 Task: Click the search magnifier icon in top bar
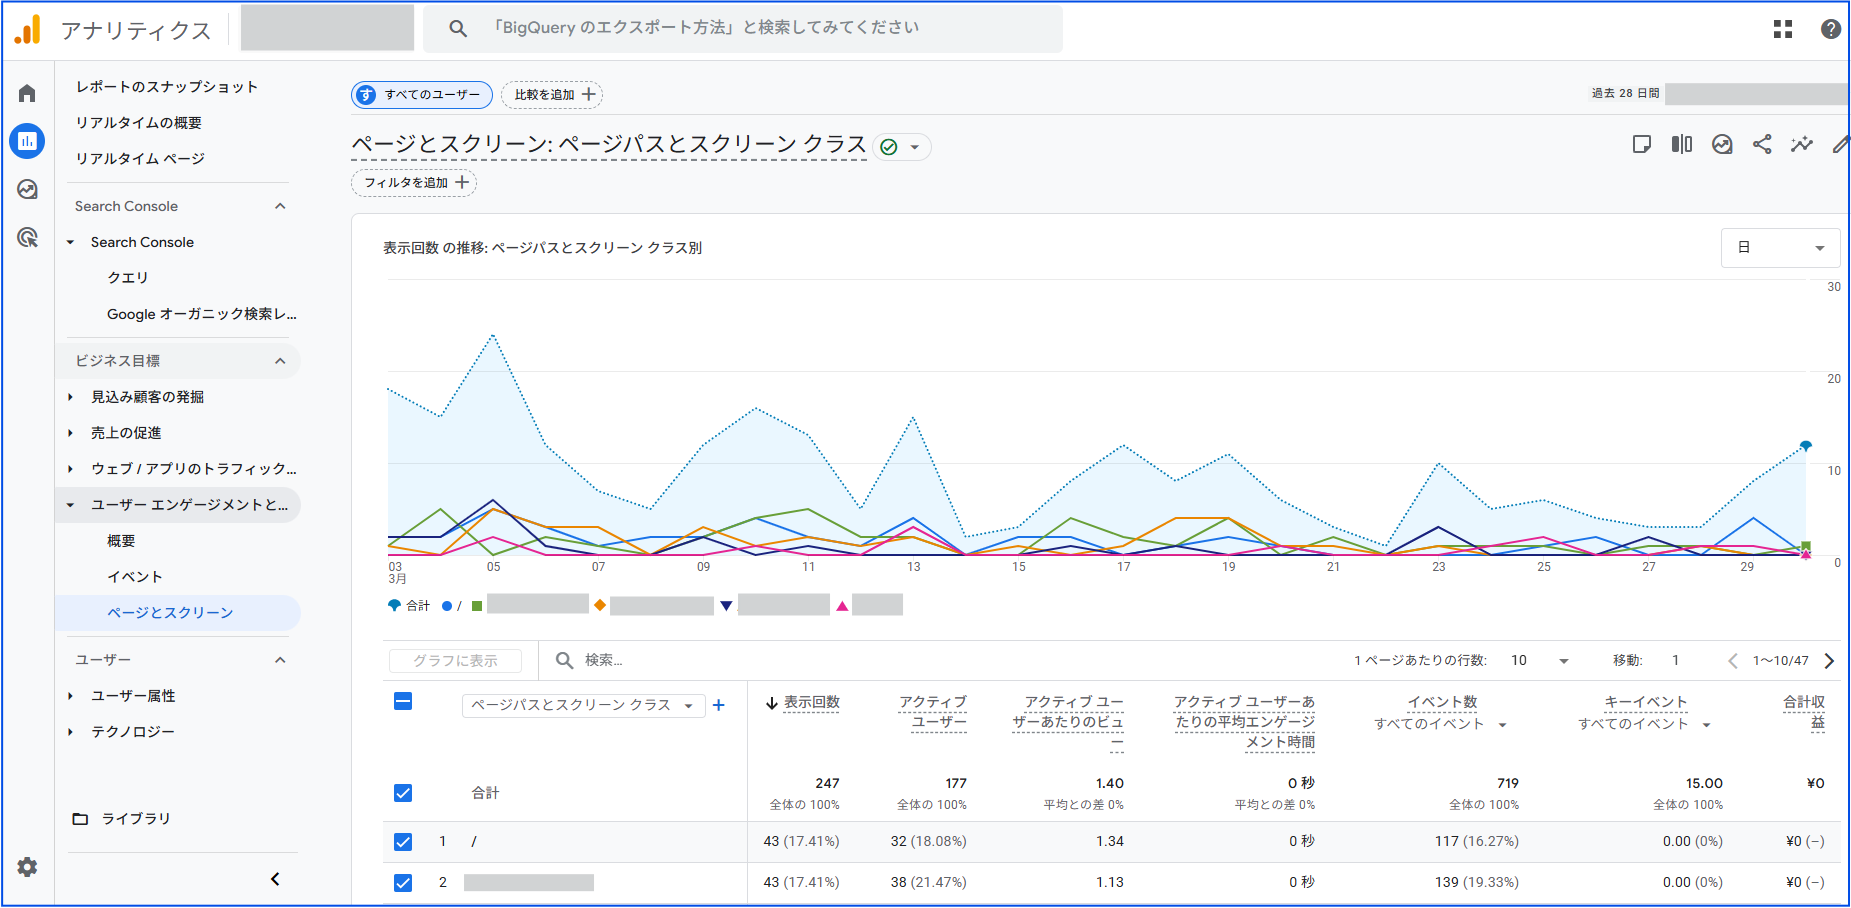(458, 28)
